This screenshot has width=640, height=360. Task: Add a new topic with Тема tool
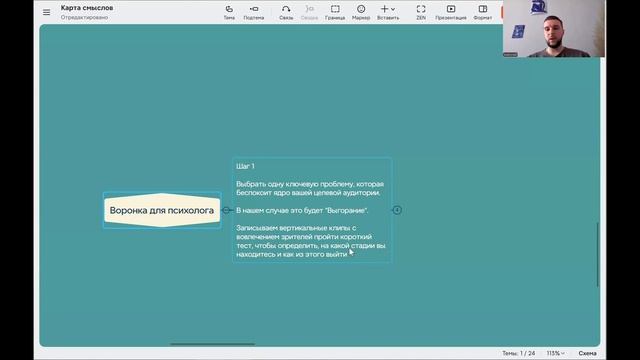point(229,12)
